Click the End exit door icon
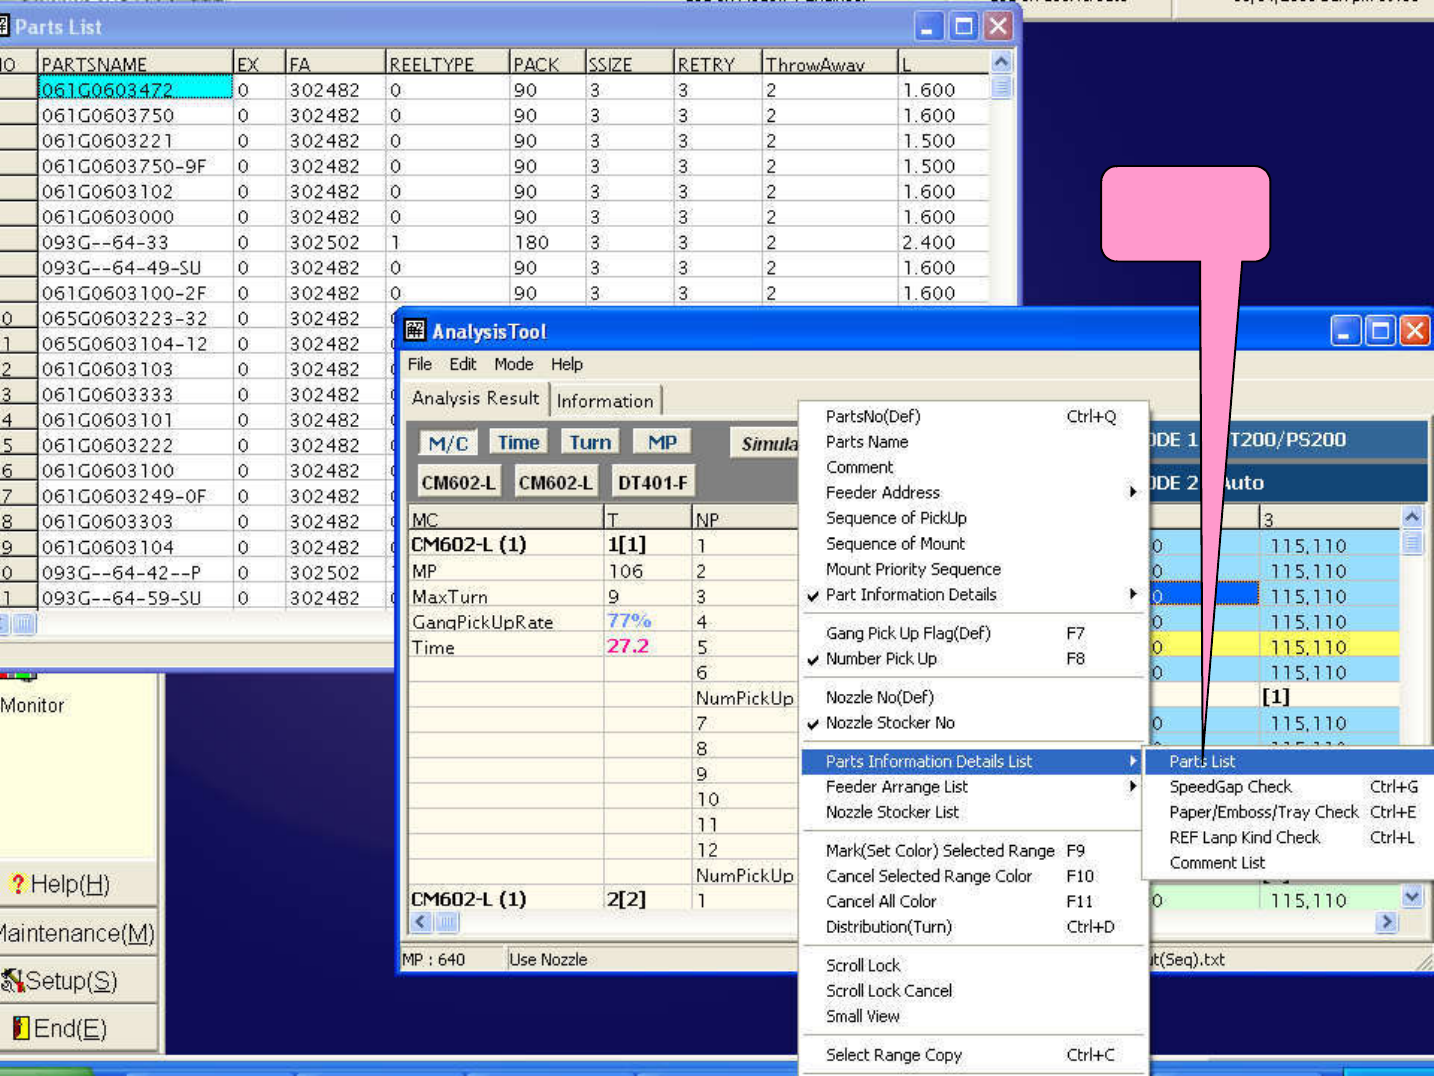Image resolution: width=1434 pixels, height=1076 pixels. 20,1028
